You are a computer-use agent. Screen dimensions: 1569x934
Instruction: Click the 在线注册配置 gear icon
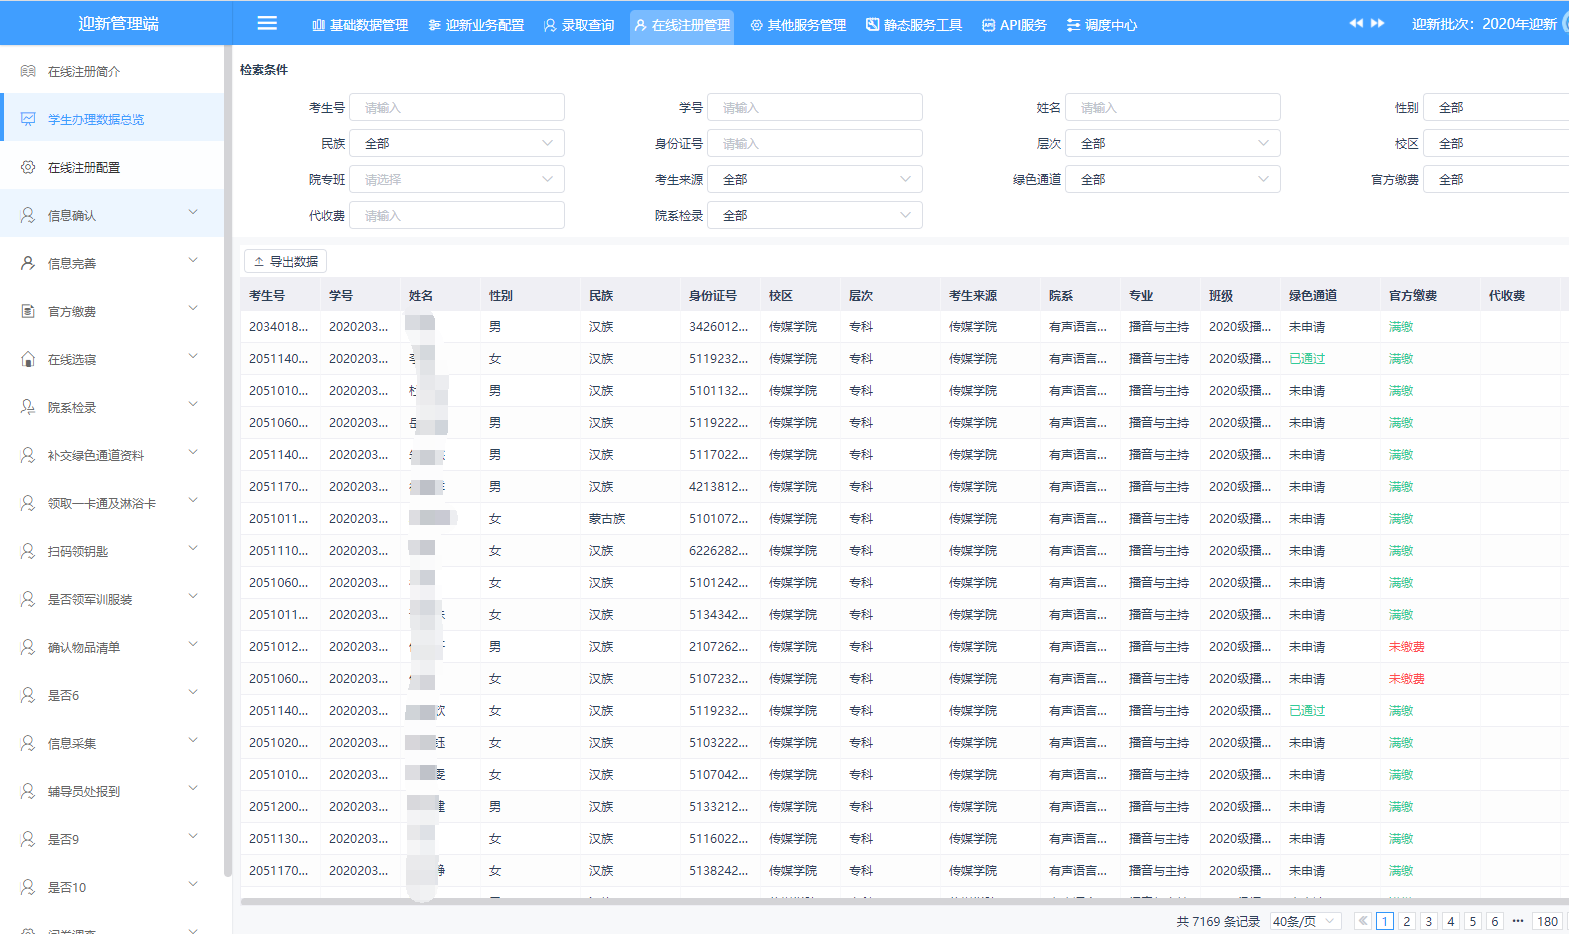coord(28,167)
